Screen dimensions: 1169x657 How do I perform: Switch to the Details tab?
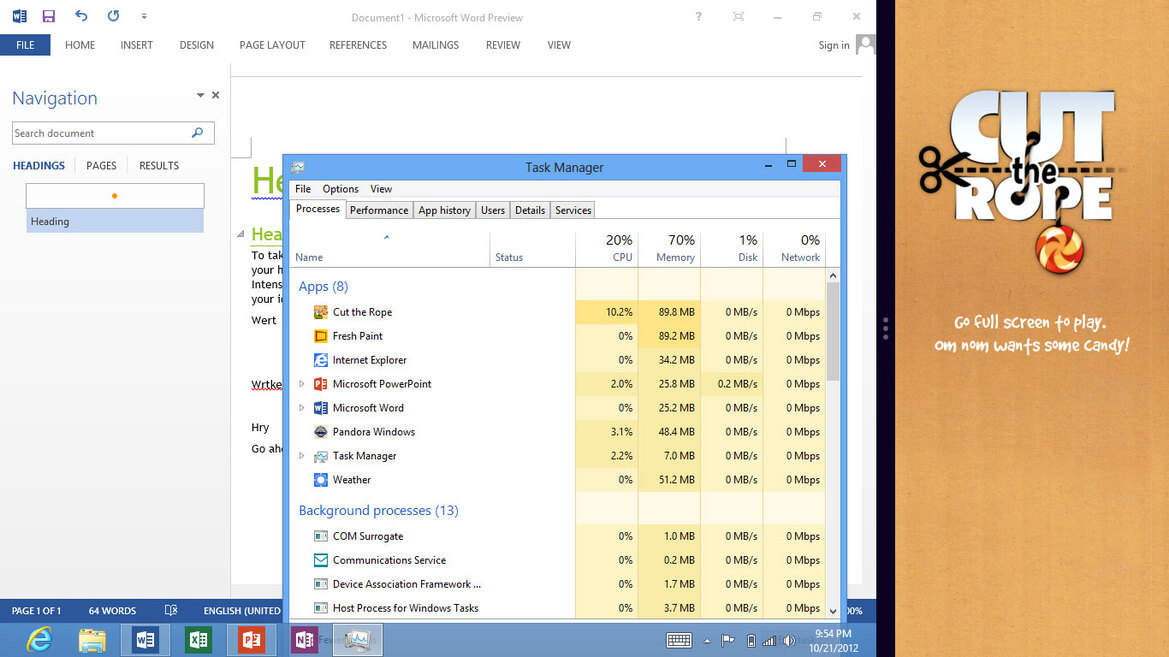[x=530, y=210]
